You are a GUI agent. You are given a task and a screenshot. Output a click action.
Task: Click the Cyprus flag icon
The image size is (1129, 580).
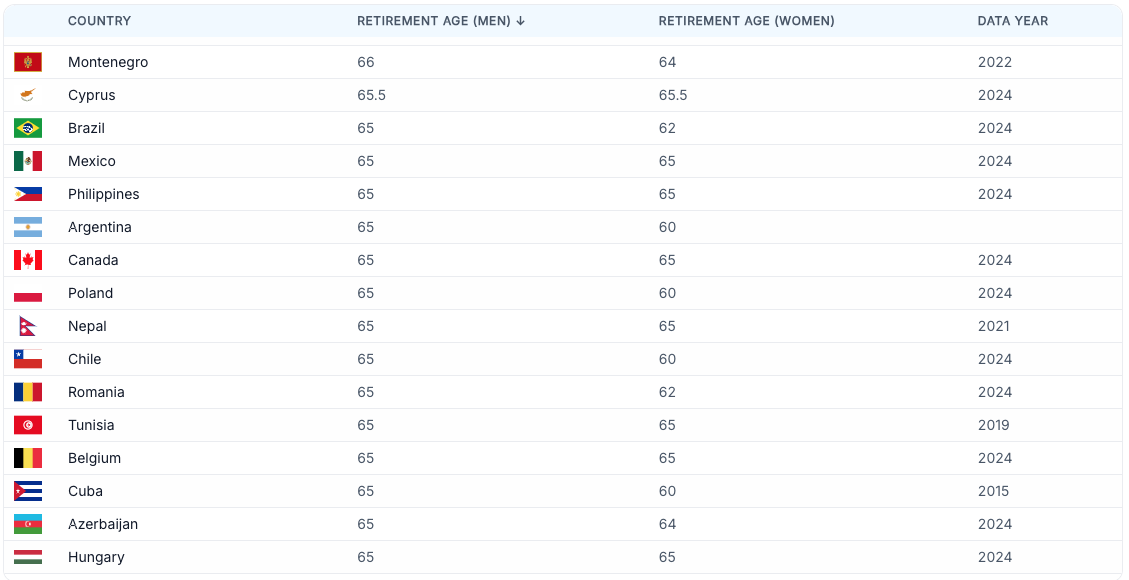[x=28, y=95]
